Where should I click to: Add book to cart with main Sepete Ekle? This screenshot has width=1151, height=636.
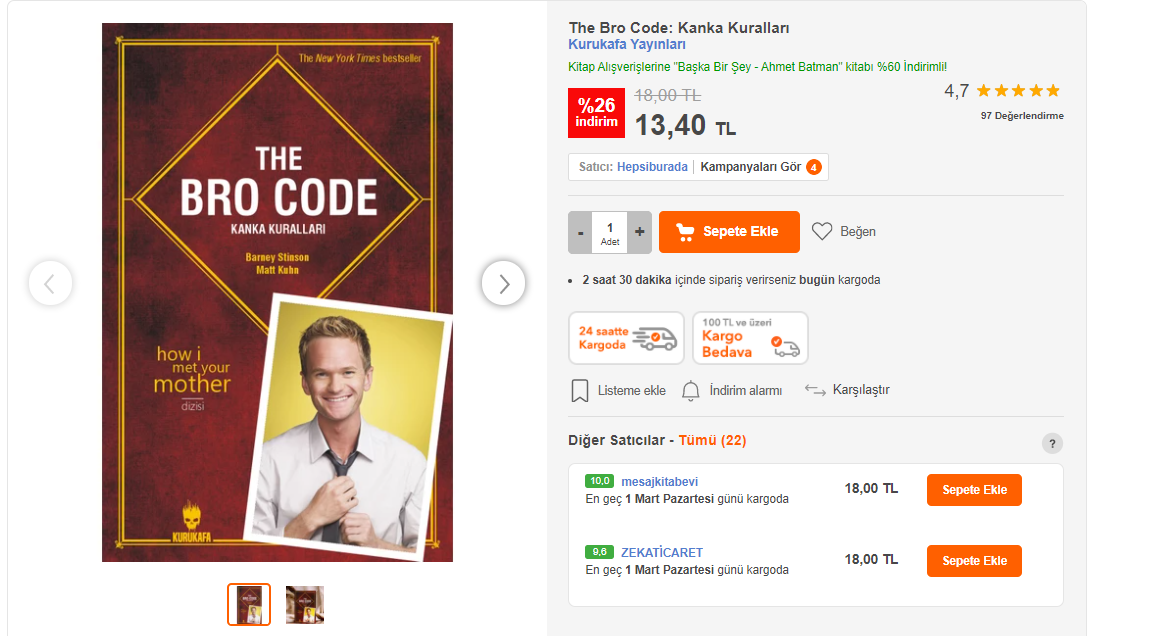pos(729,232)
